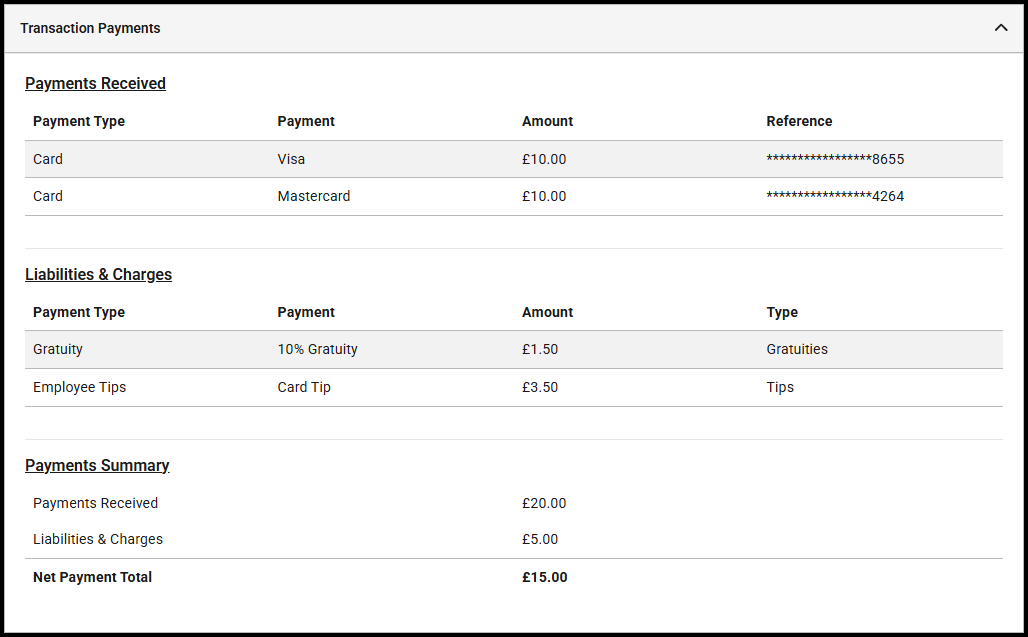The height and width of the screenshot is (637, 1028).
Task: Click the £3.50 card tip amount
Action: [540, 388]
